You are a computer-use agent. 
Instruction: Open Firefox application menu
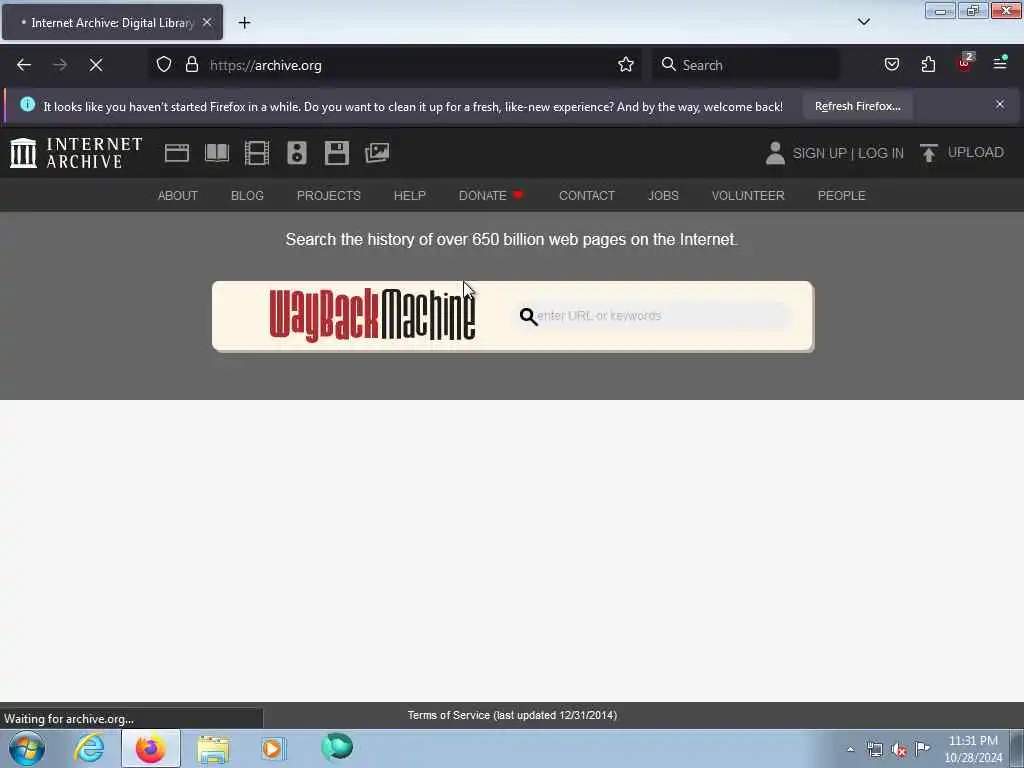pyautogui.click(x=1000, y=63)
